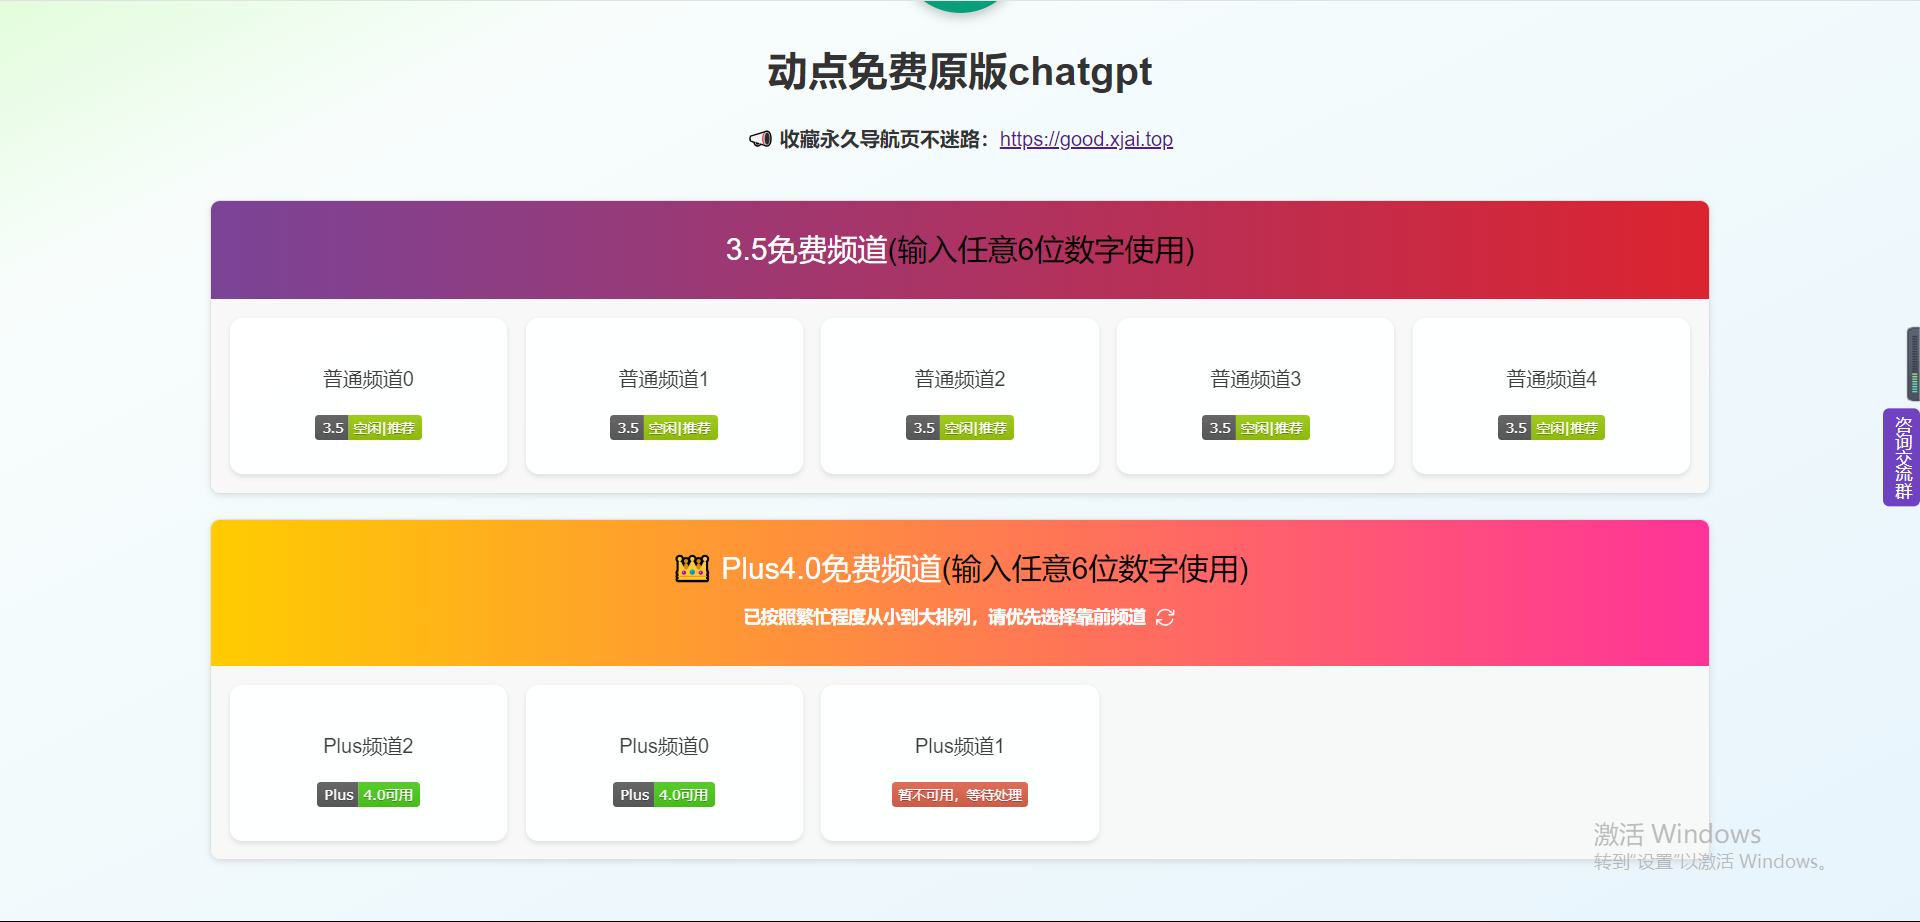Click the 已按照繁忙程度从小到大排列 notice text
1920x922 pixels.
tap(945, 618)
